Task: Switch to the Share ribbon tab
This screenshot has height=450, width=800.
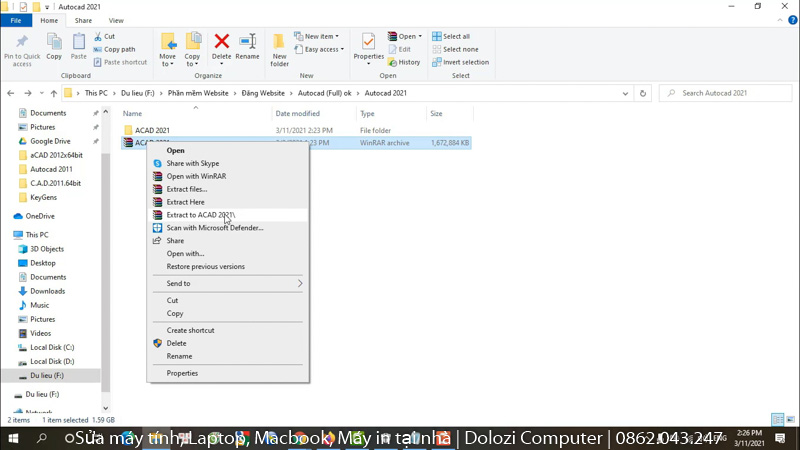Action: (x=83, y=20)
